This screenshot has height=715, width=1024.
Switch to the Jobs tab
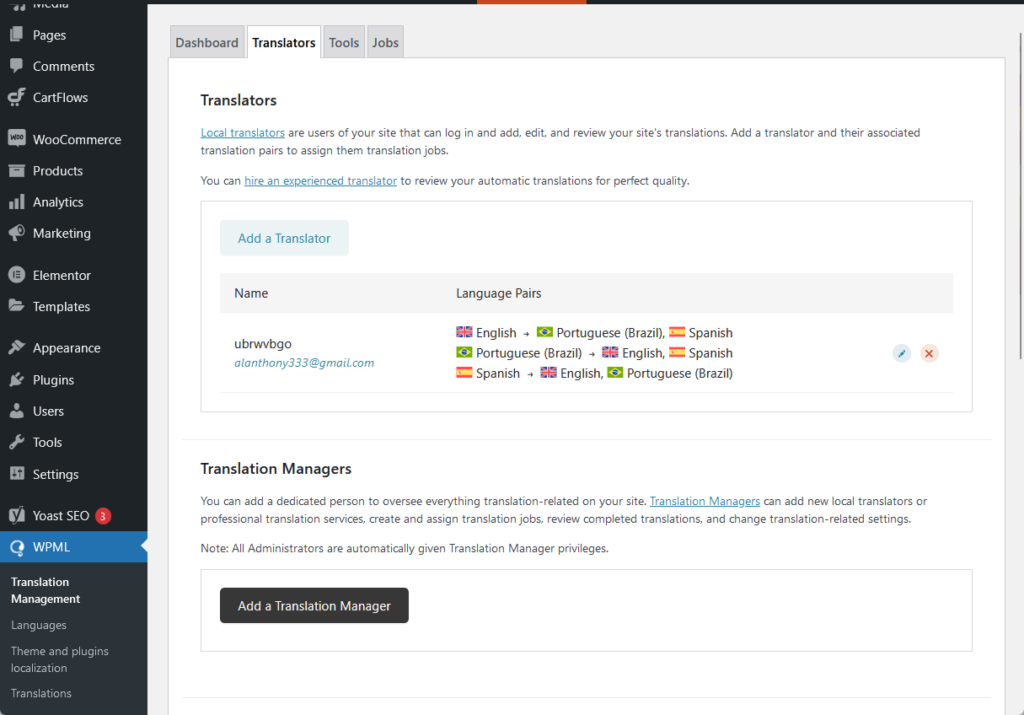point(385,42)
